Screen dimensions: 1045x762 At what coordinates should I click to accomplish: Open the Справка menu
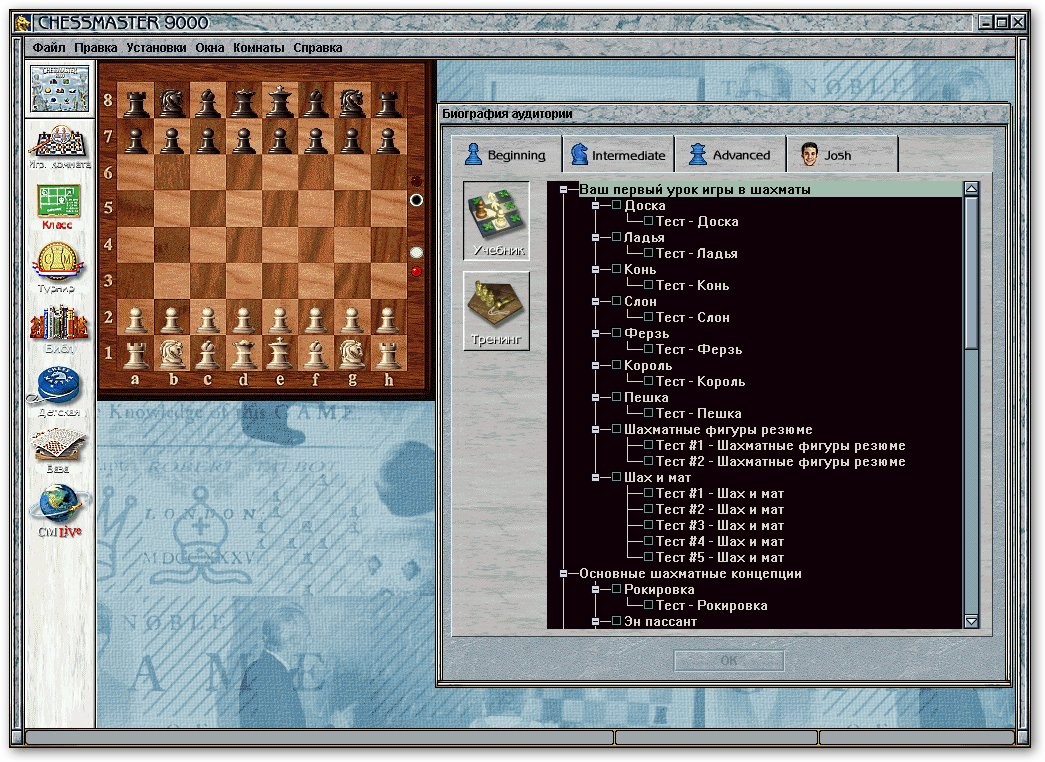[x=317, y=47]
